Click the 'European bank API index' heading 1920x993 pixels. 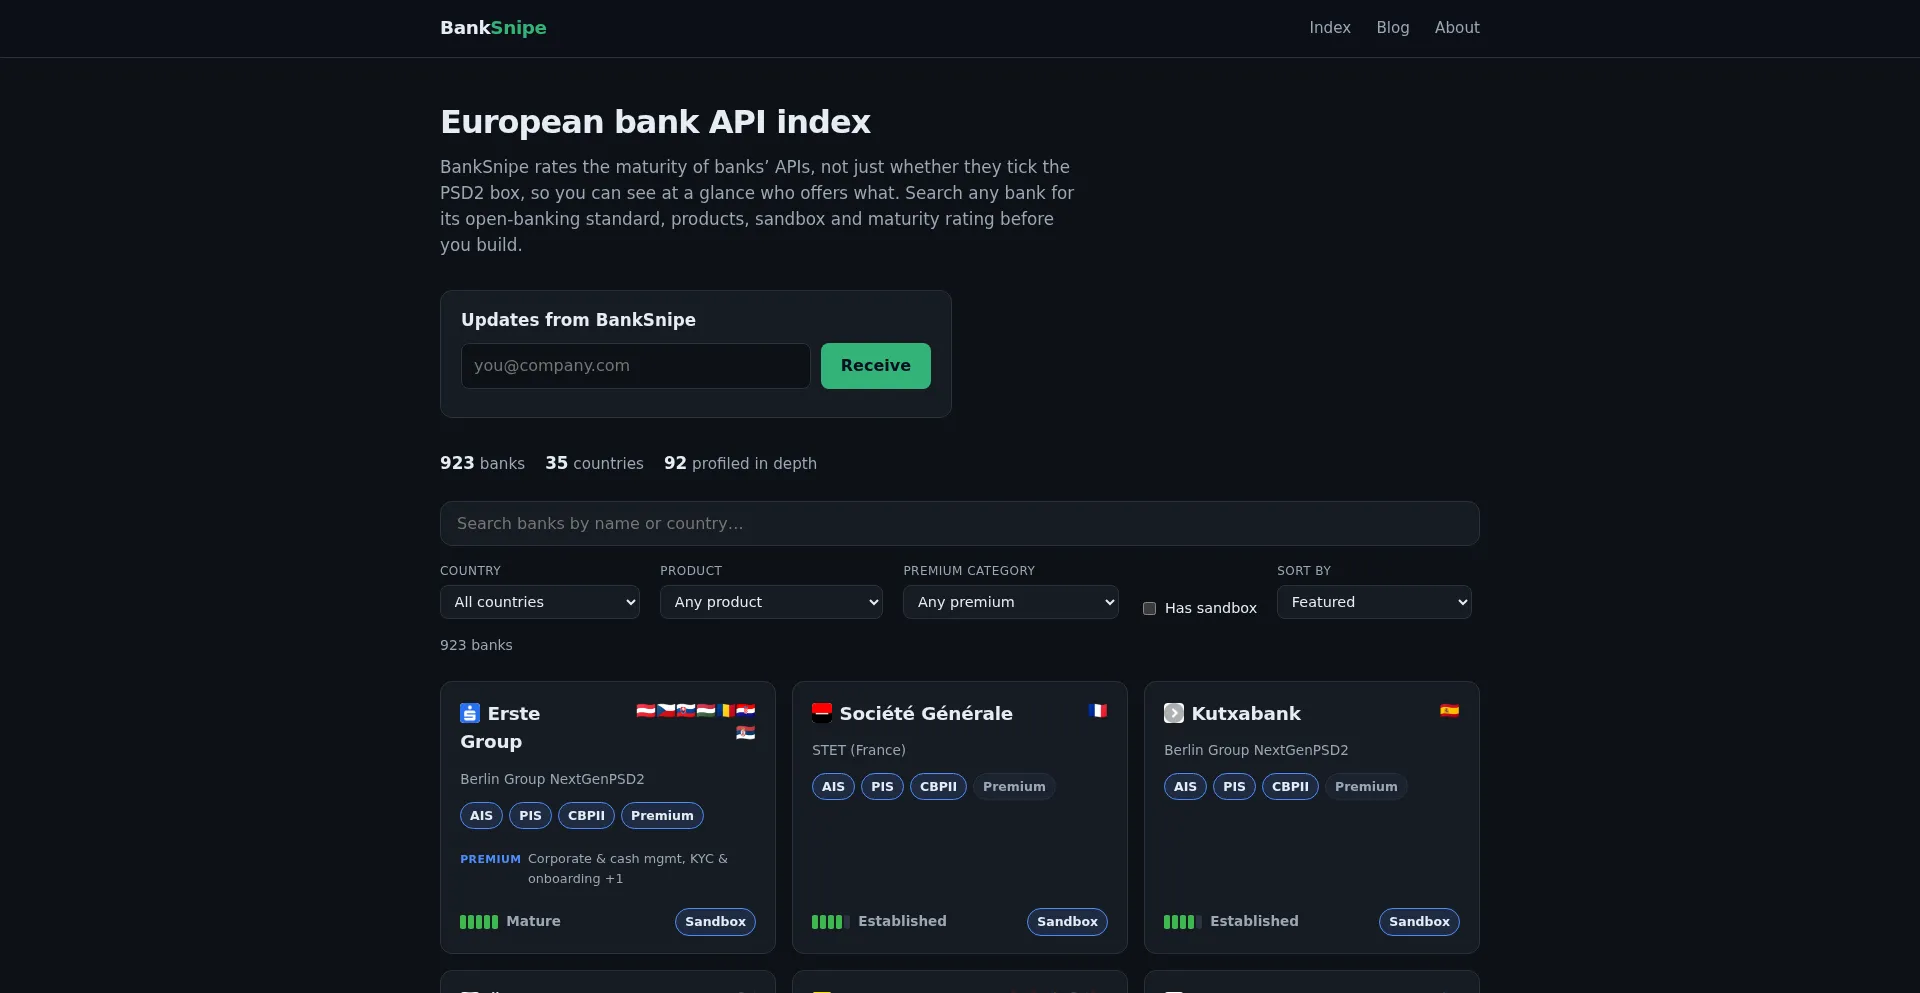click(x=655, y=122)
